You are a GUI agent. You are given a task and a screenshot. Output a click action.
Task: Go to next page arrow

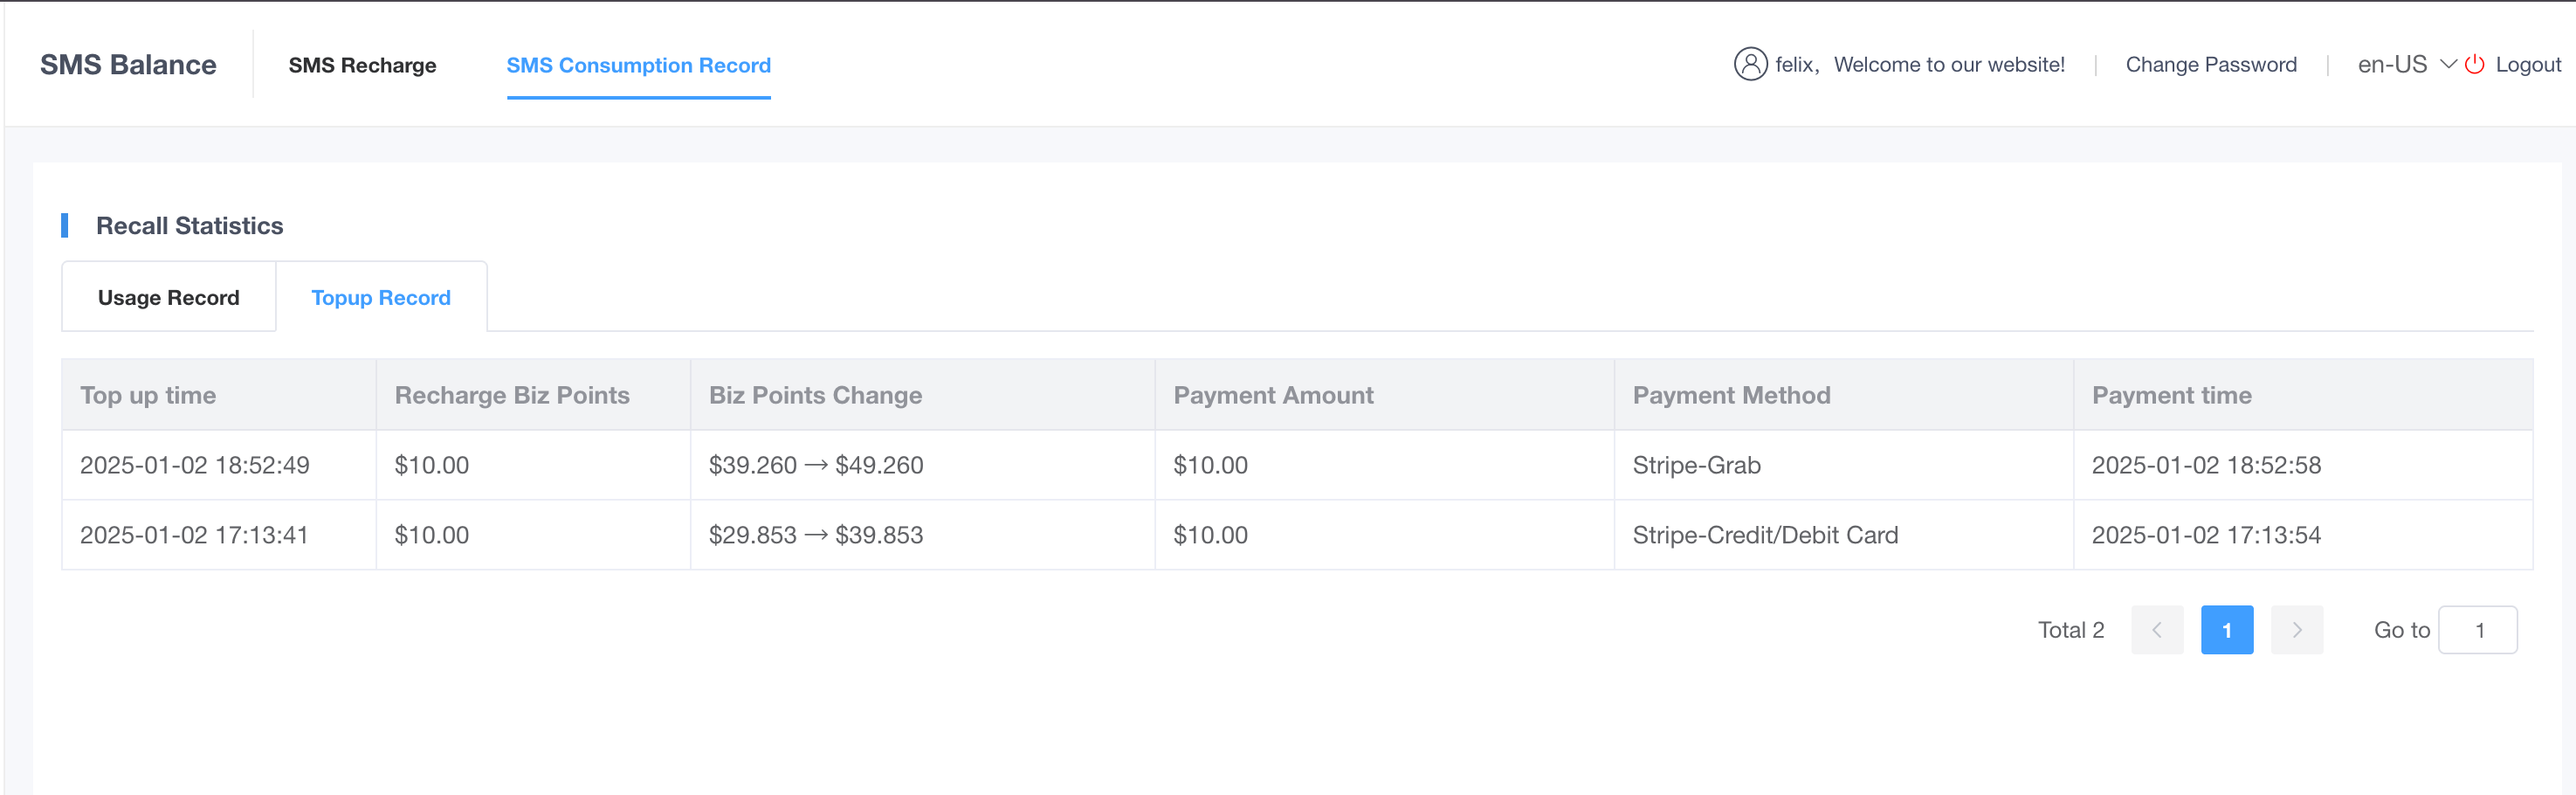2297,630
